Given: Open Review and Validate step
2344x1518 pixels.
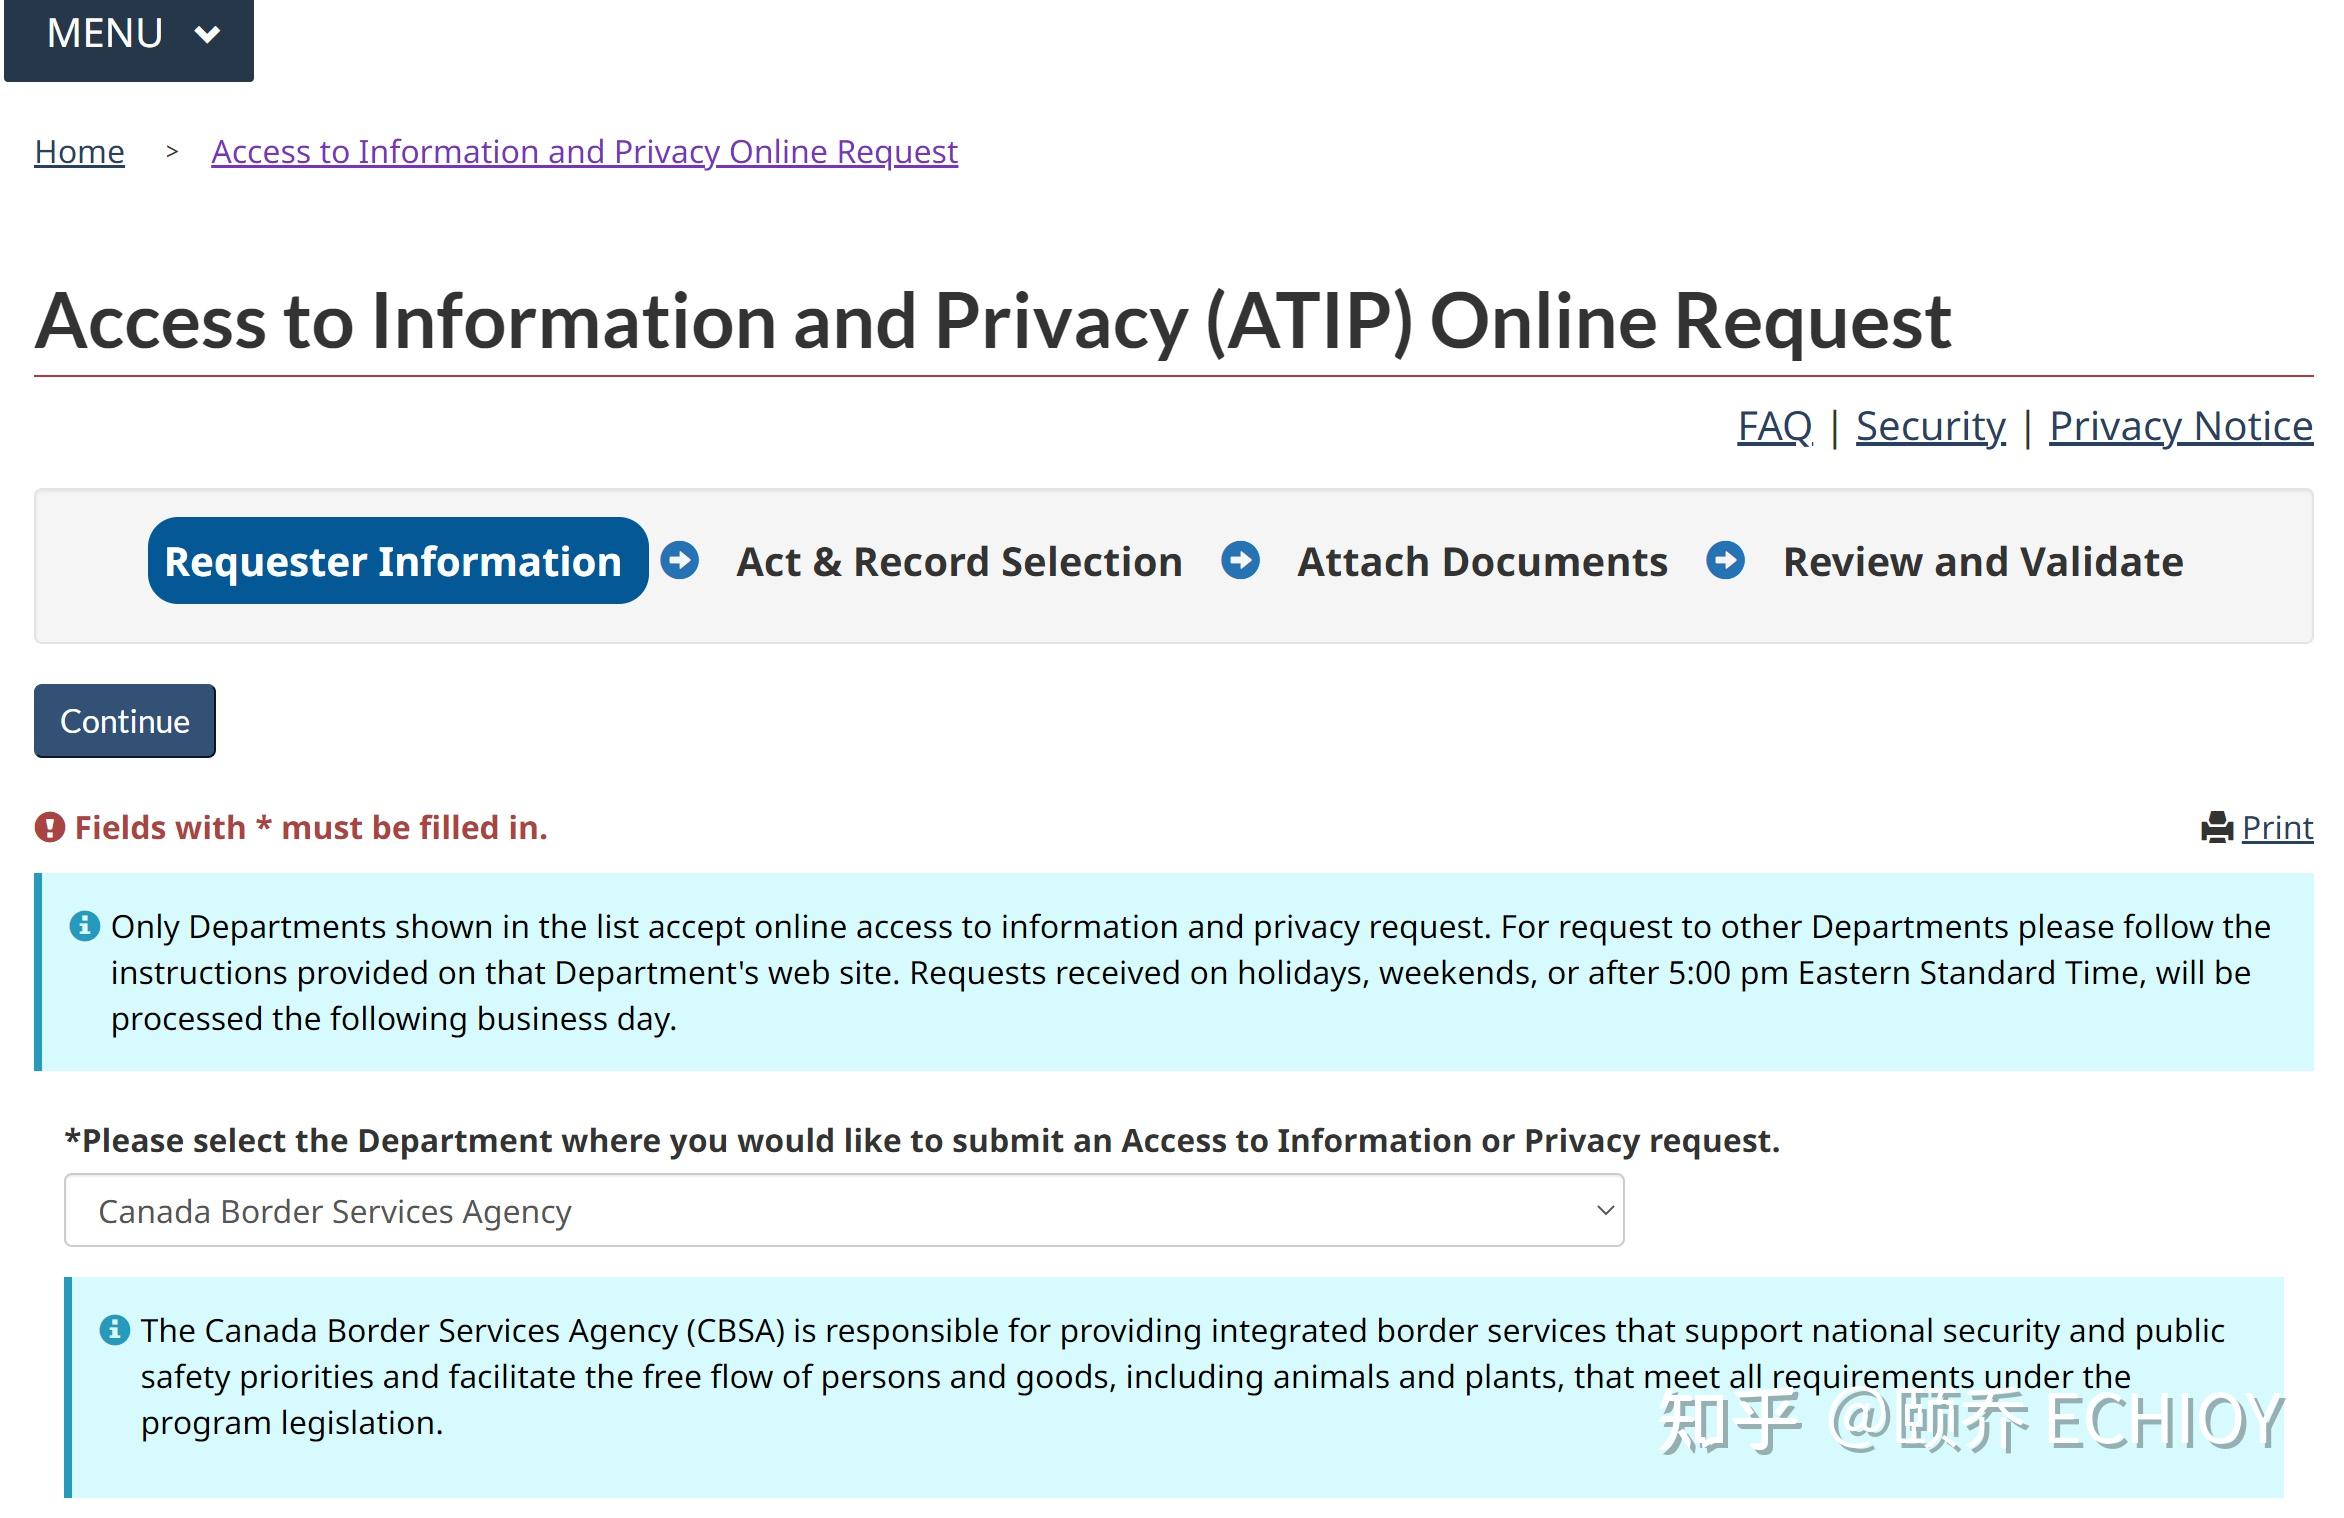Looking at the screenshot, I should click(1982, 562).
